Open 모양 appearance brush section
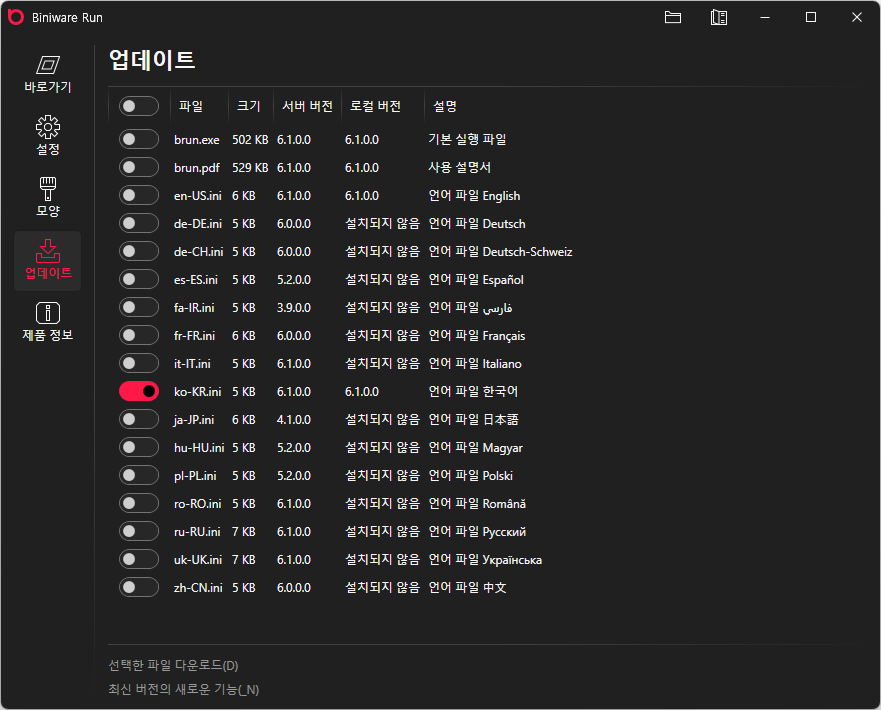881x710 pixels. (x=48, y=198)
